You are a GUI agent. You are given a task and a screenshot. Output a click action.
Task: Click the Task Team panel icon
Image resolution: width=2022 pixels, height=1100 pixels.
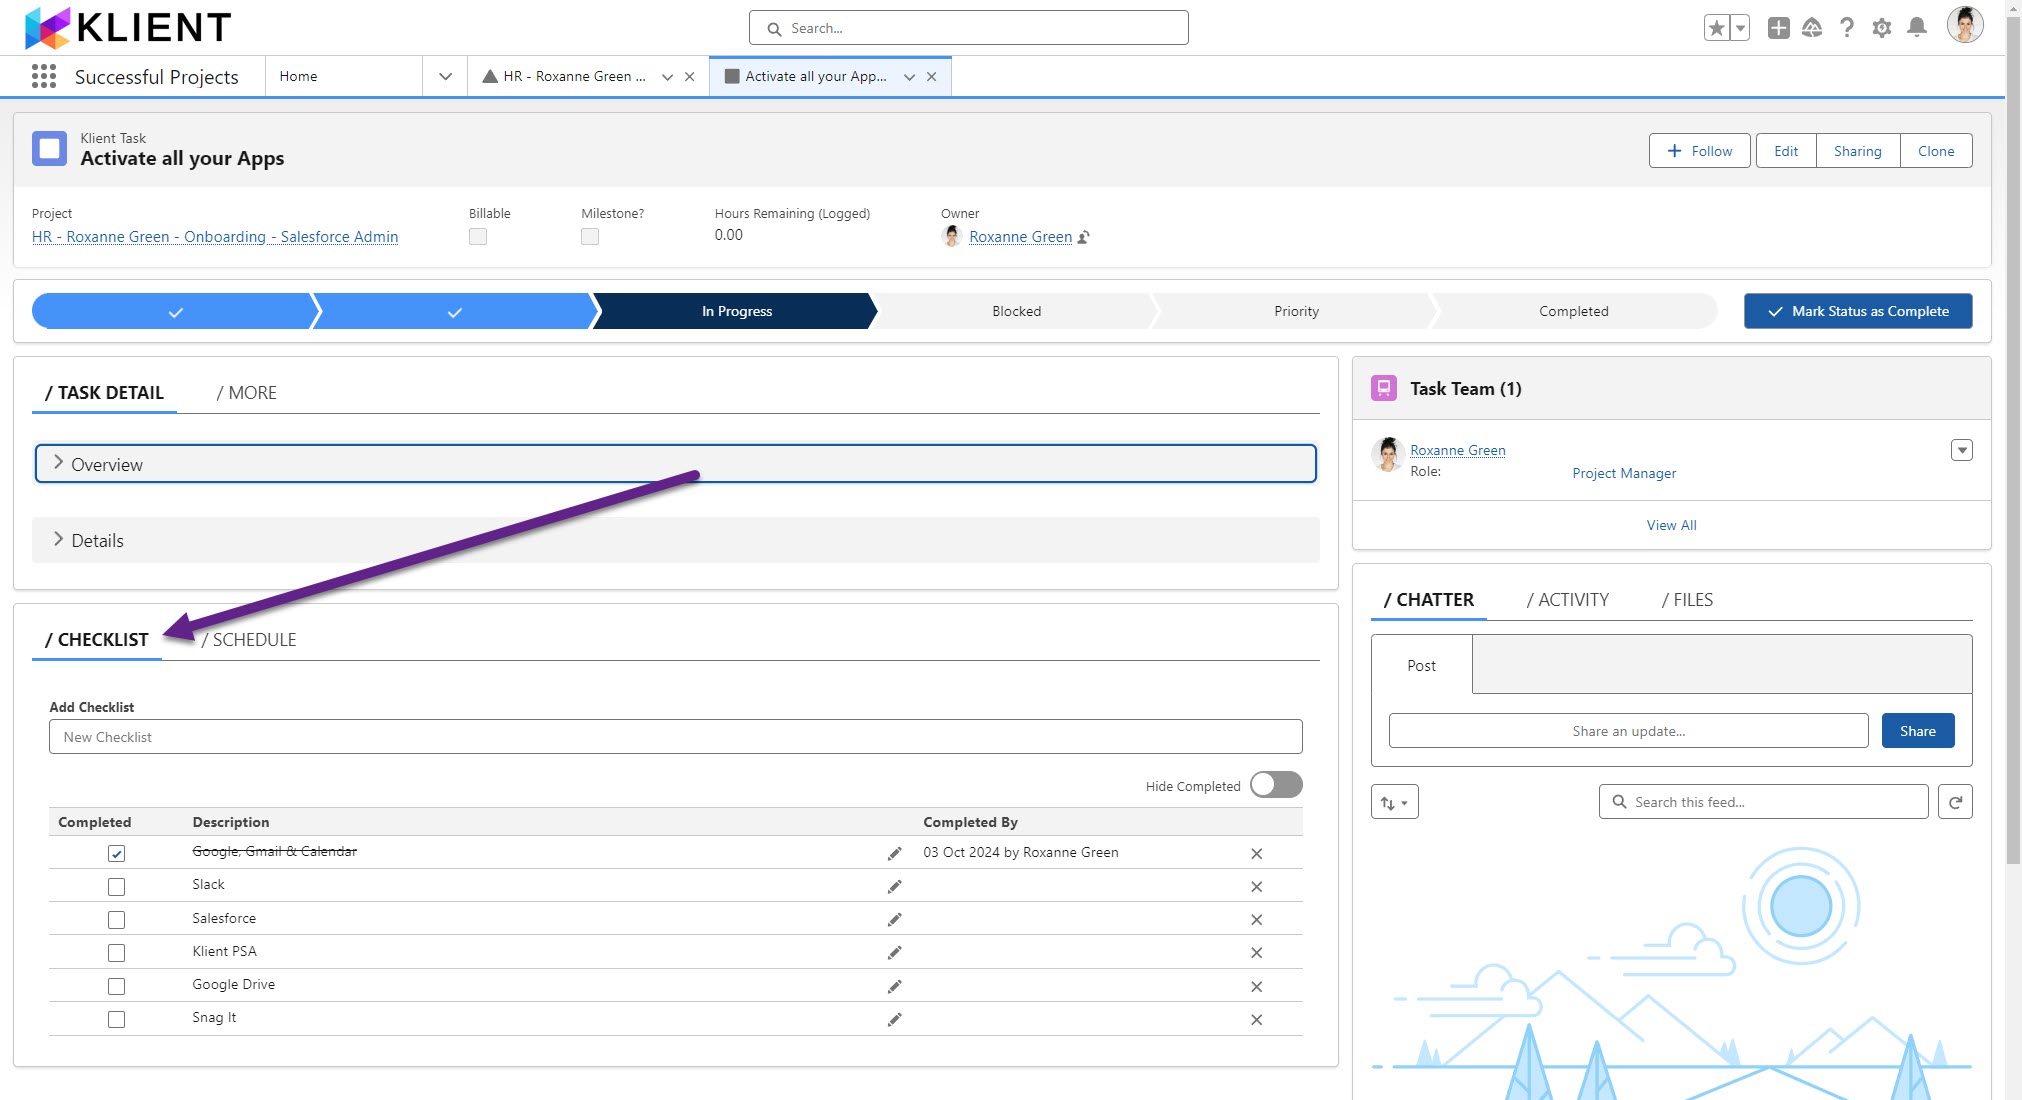coord(1384,388)
